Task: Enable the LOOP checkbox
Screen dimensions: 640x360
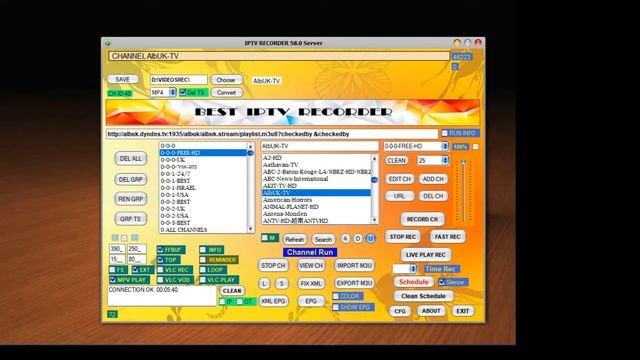Action: coord(203,270)
